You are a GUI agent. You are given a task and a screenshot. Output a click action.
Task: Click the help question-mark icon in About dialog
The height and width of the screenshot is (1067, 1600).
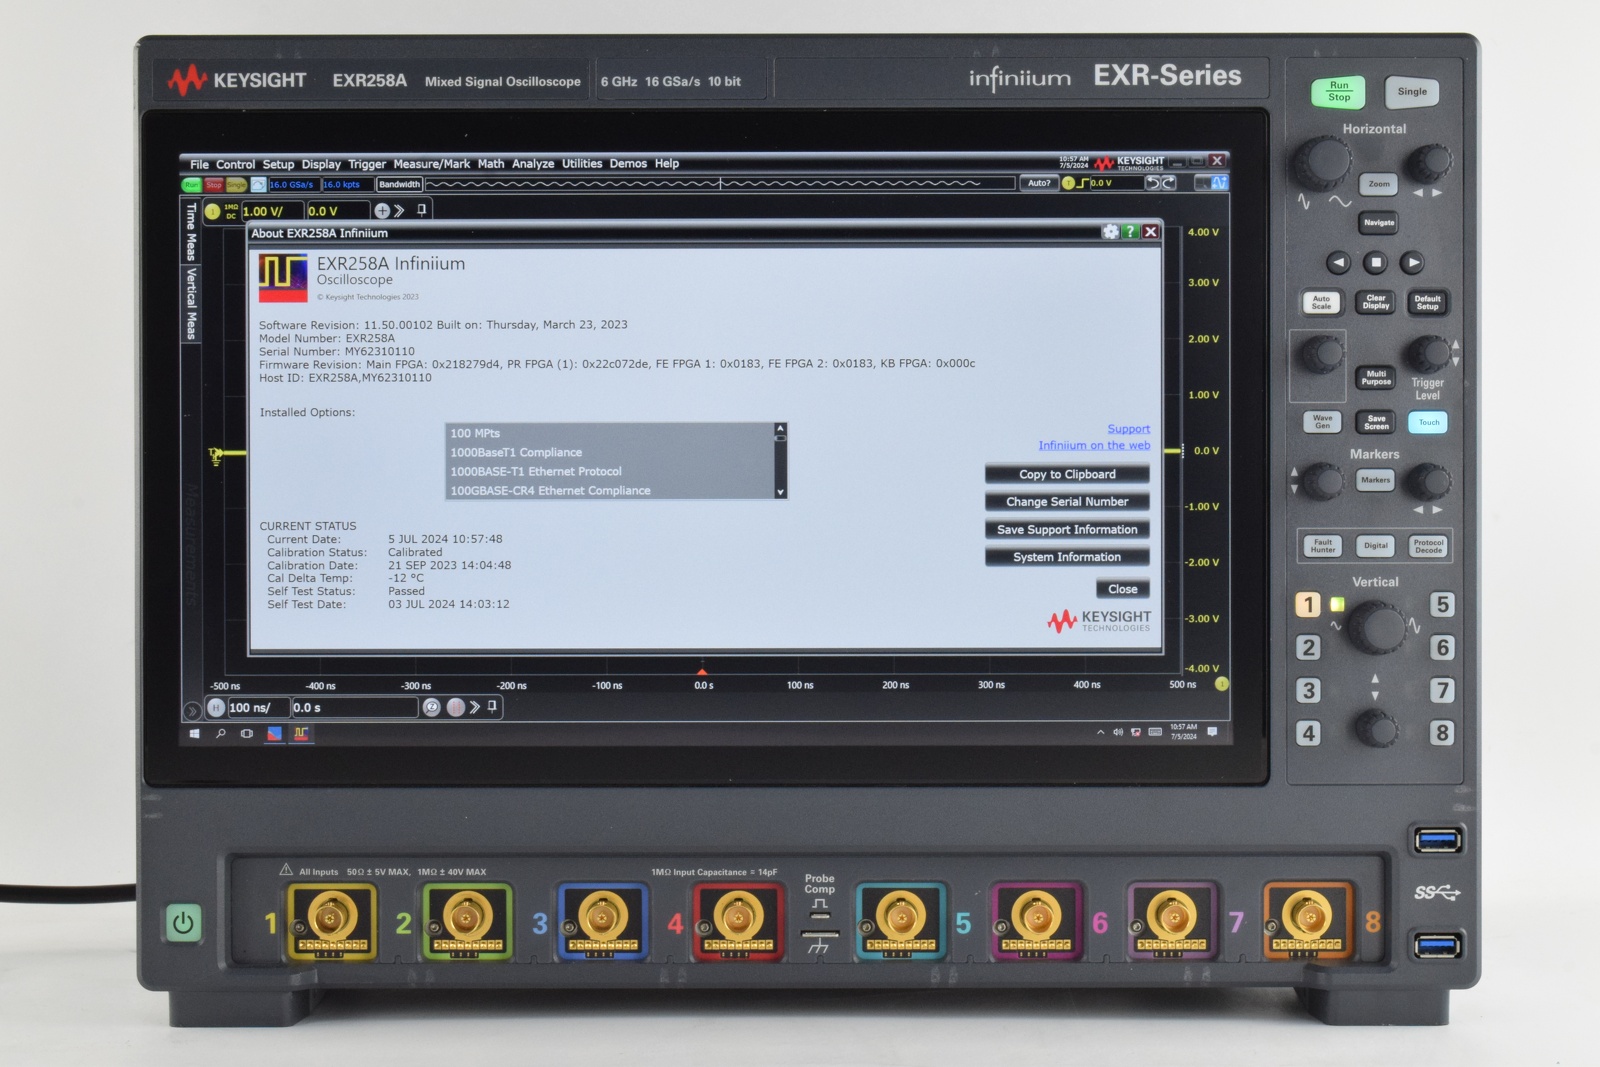point(1129,231)
